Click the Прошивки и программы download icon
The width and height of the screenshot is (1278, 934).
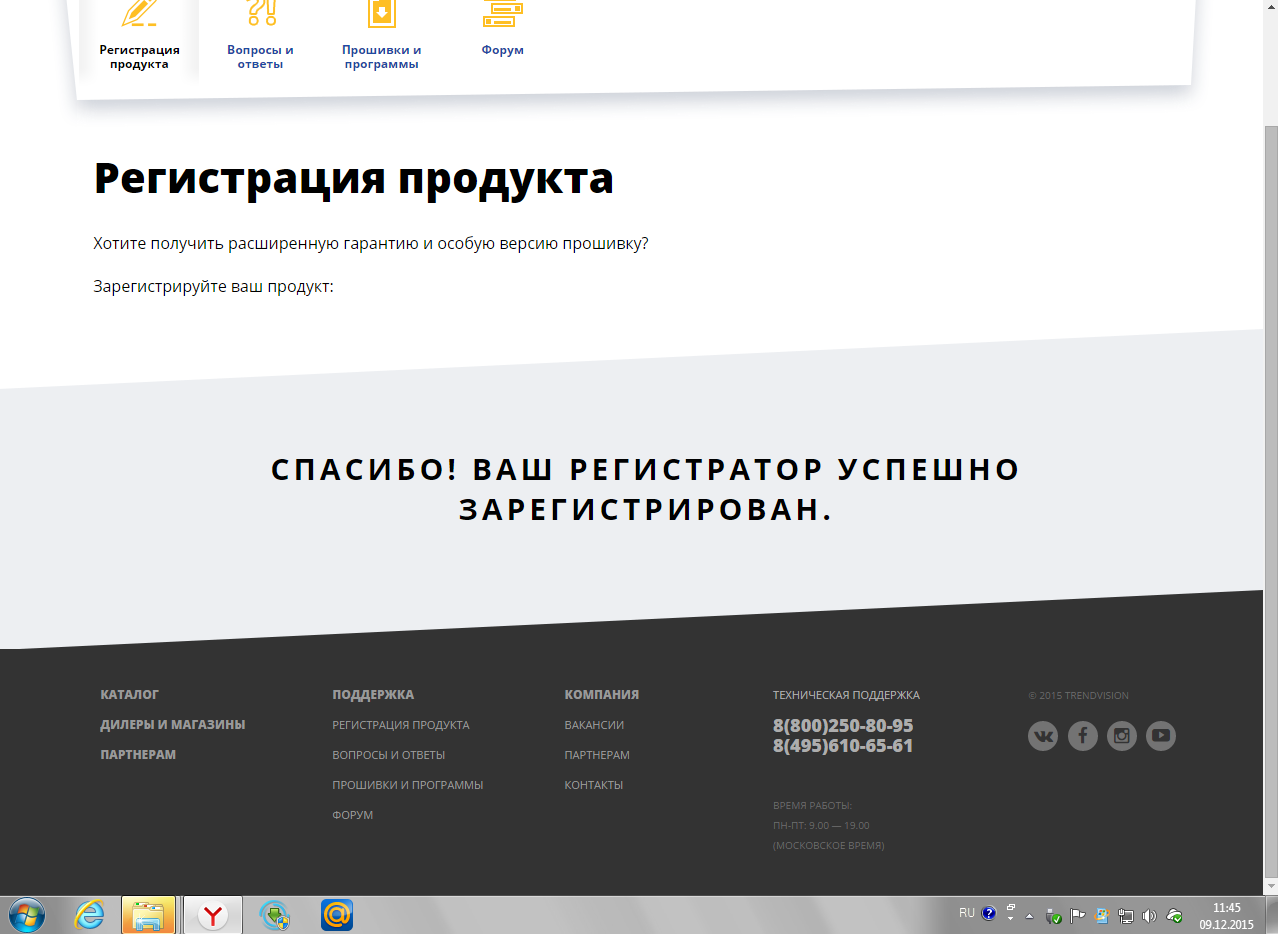381,12
